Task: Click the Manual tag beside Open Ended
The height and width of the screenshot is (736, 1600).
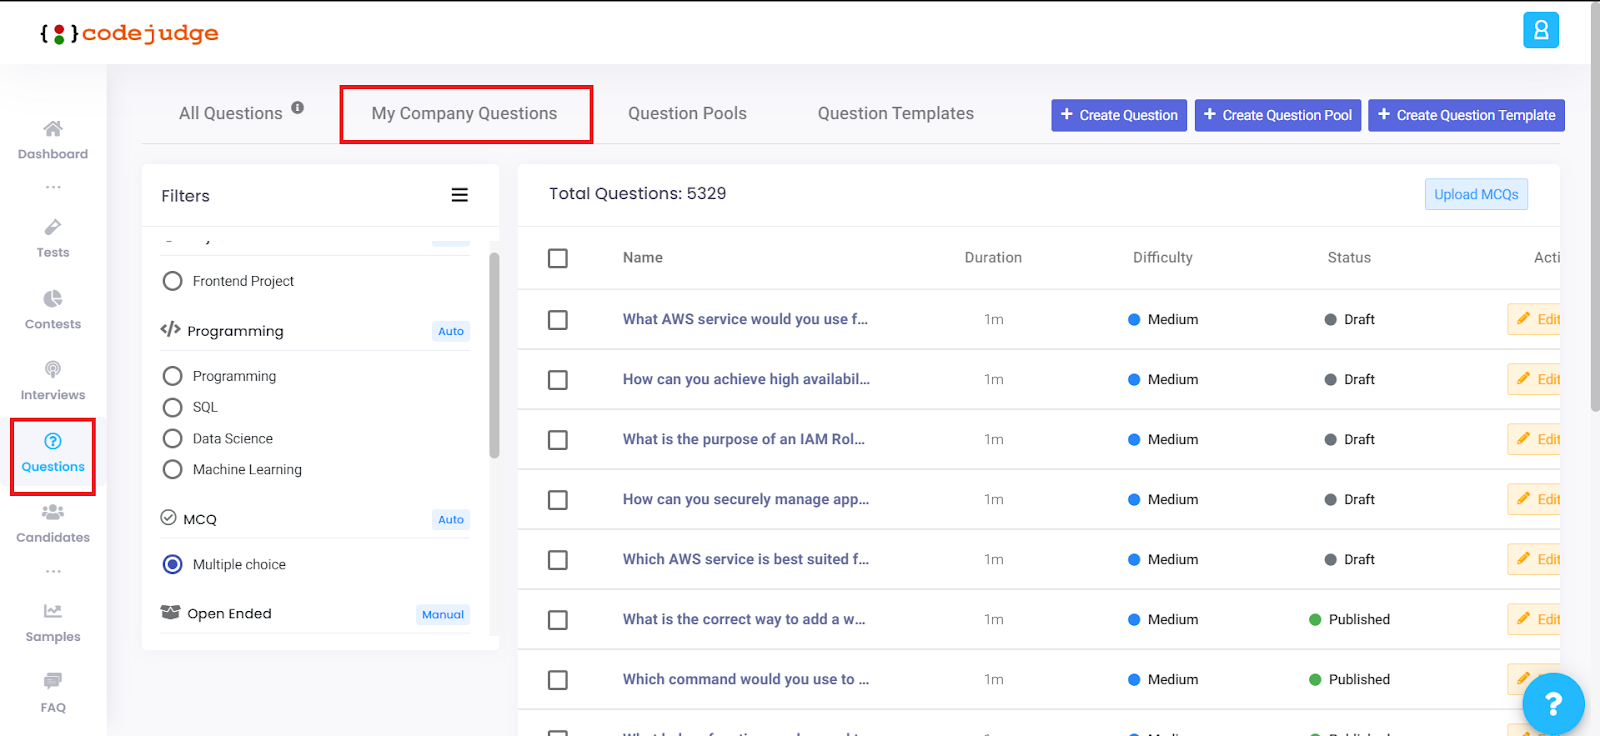Action: click(x=443, y=615)
